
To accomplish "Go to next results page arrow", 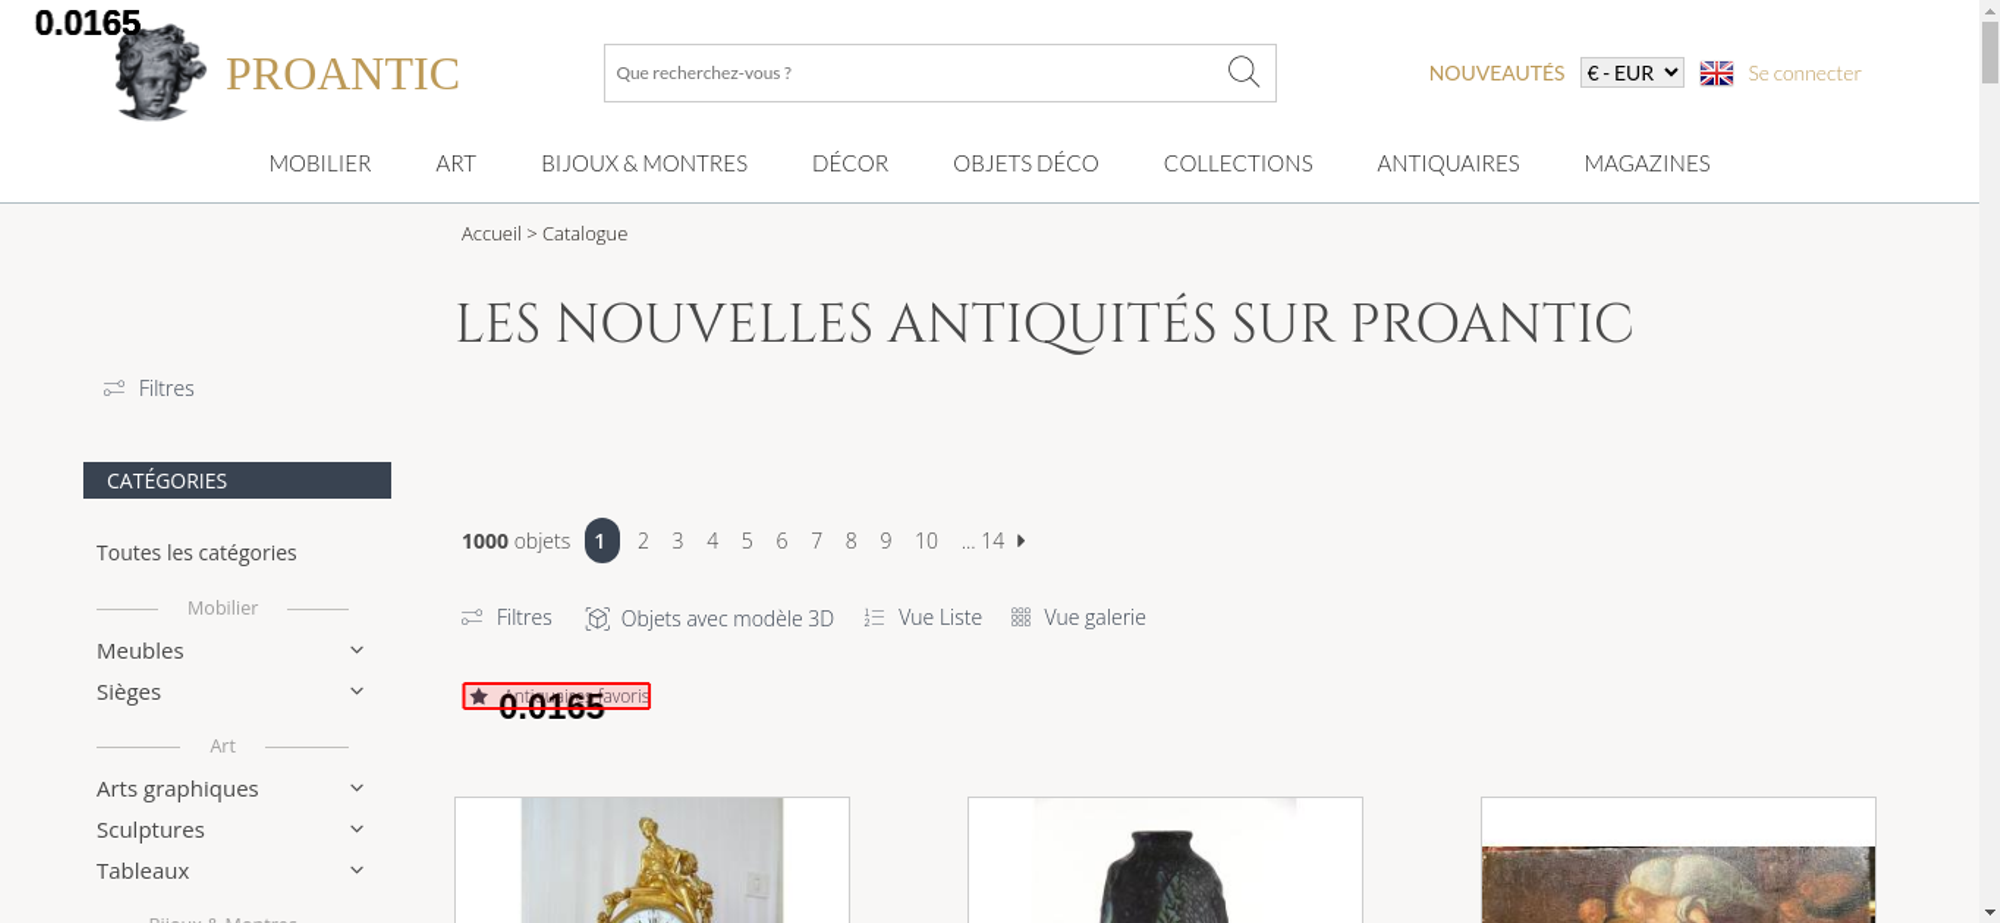I will (x=1021, y=541).
